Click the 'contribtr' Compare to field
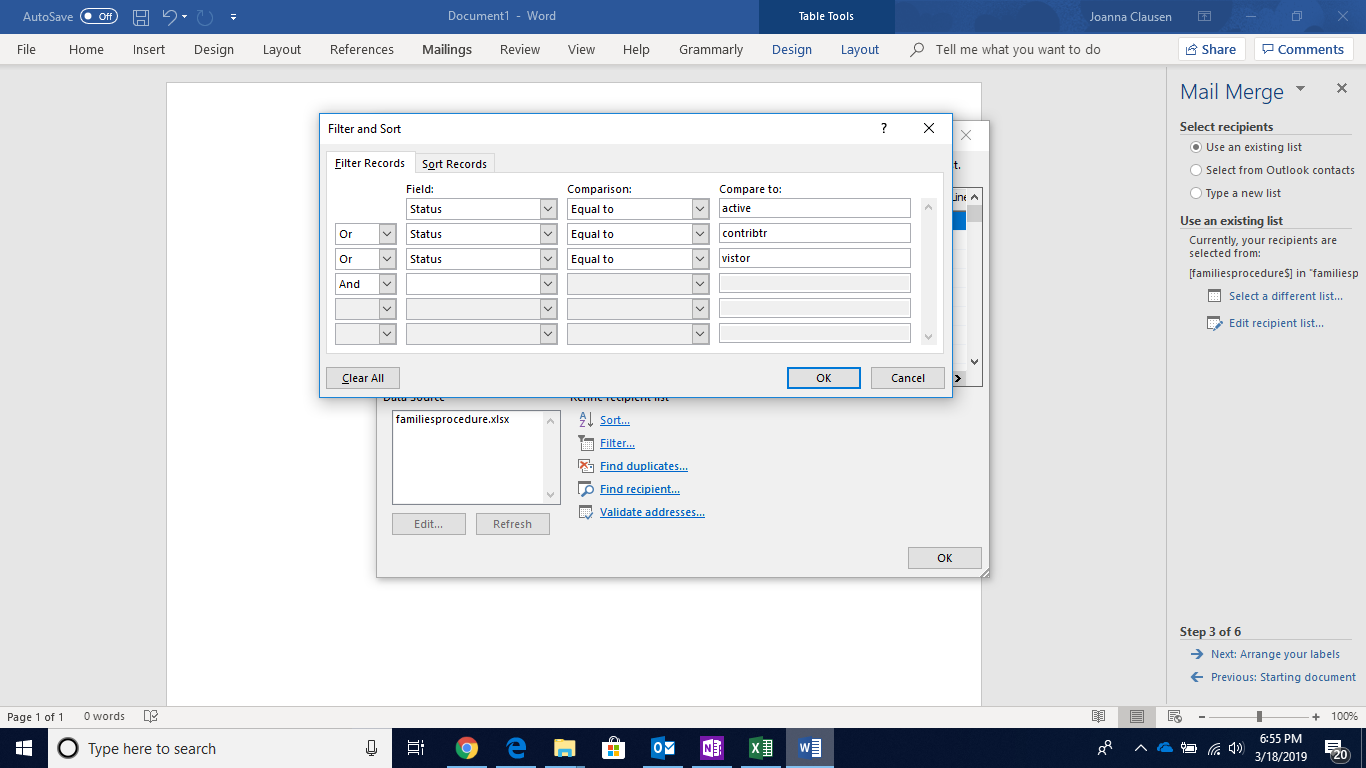1366x768 pixels. 815,233
